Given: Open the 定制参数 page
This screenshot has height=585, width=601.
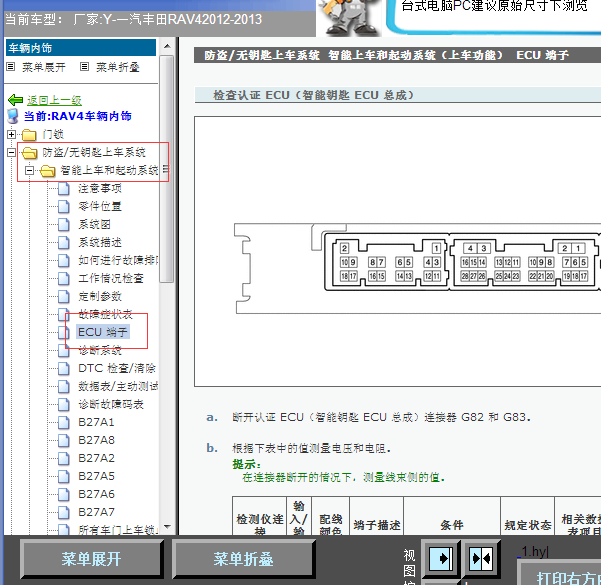Looking at the screenshot, I should point(100,297).
